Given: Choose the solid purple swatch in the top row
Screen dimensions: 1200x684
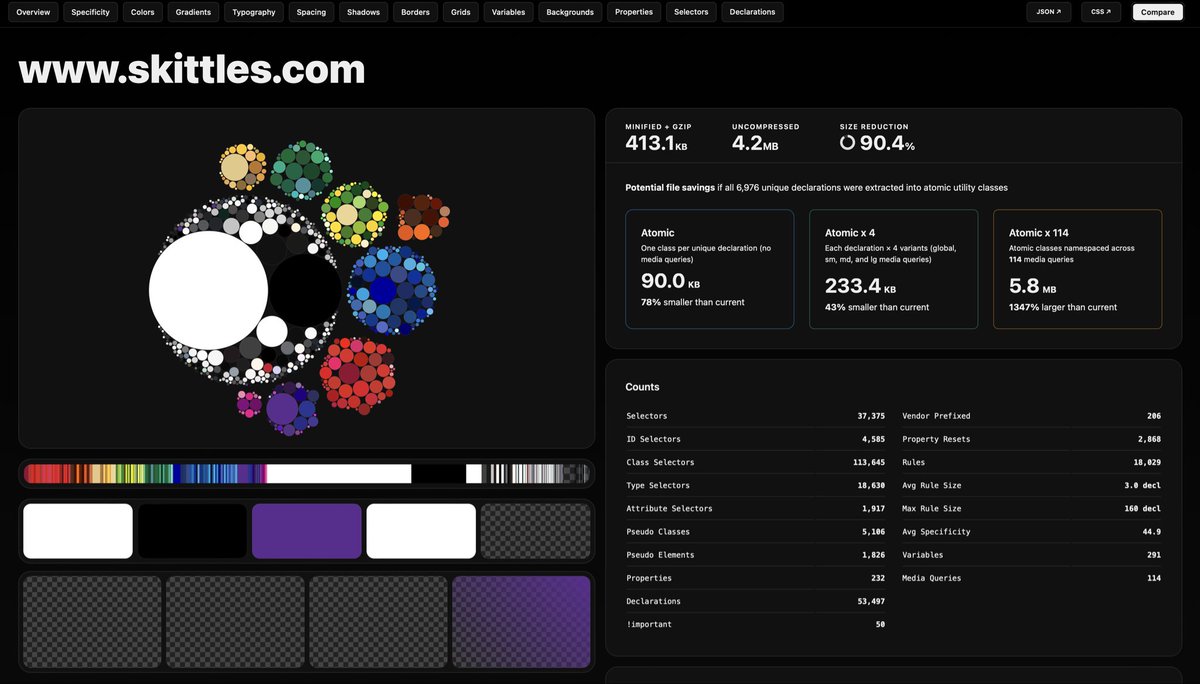Looking at the screenshot, I should click(x=307, y=531).
